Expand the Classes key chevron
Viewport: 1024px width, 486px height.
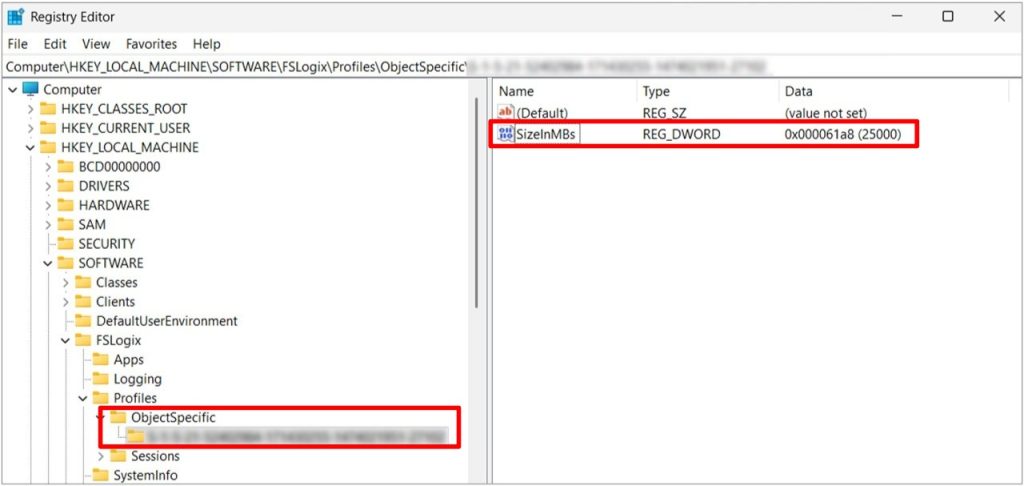pyautogui.click(x=66, y=282)
